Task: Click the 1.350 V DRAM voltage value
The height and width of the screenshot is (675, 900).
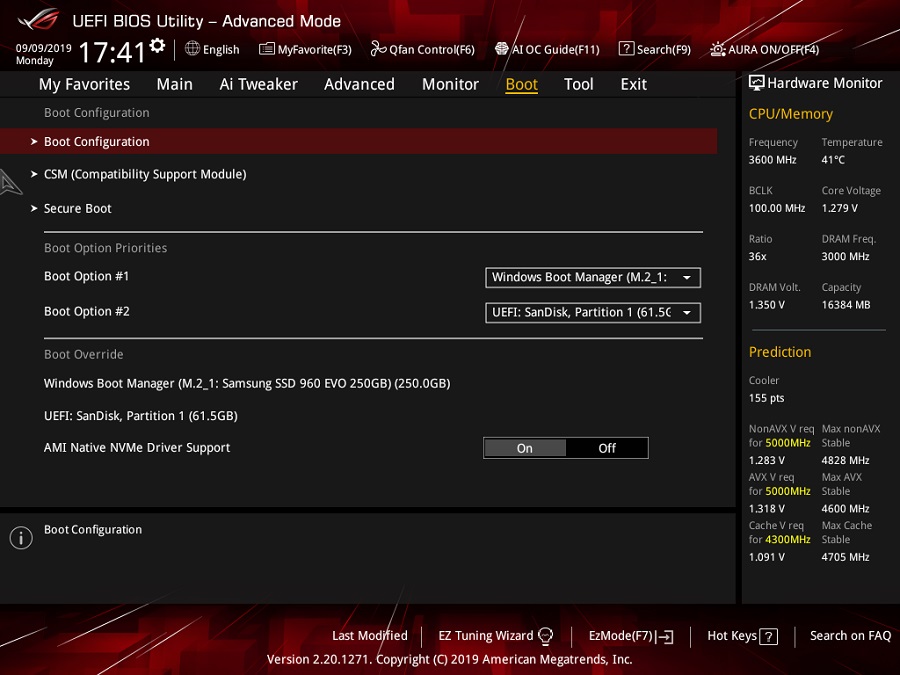Action: (x=766, y=305)
